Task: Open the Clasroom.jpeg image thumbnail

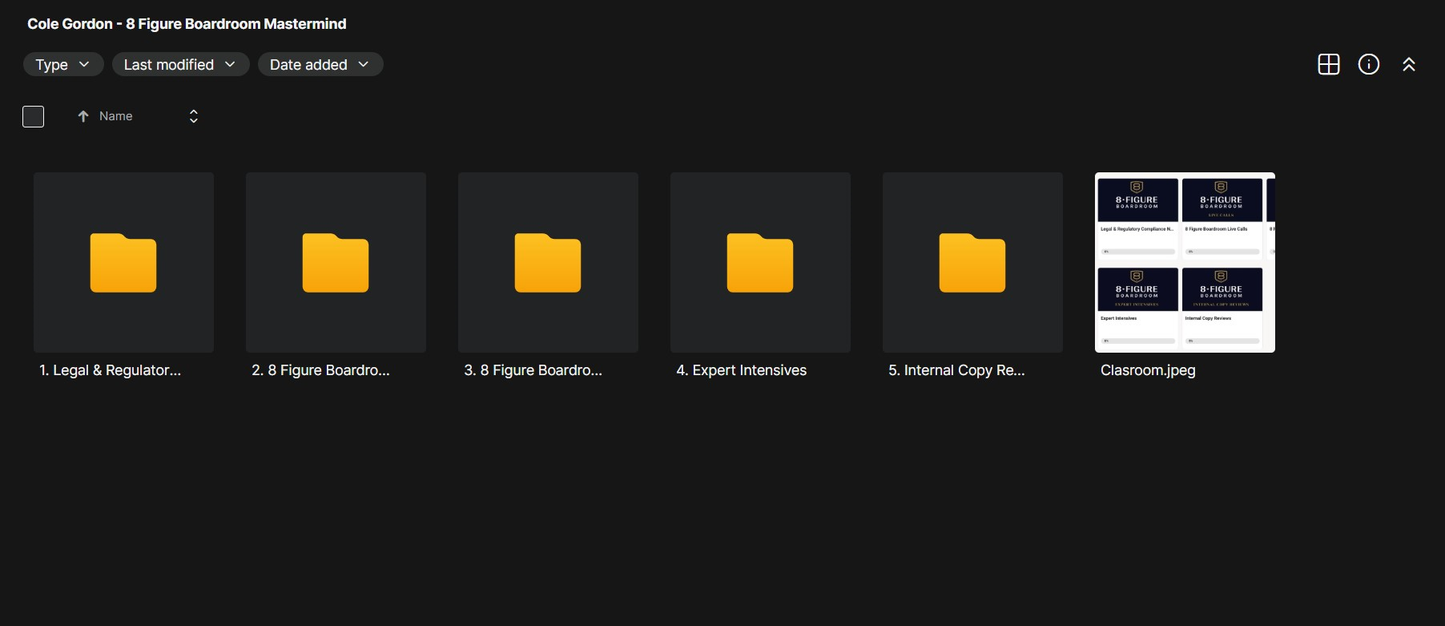Action: 1184,262
